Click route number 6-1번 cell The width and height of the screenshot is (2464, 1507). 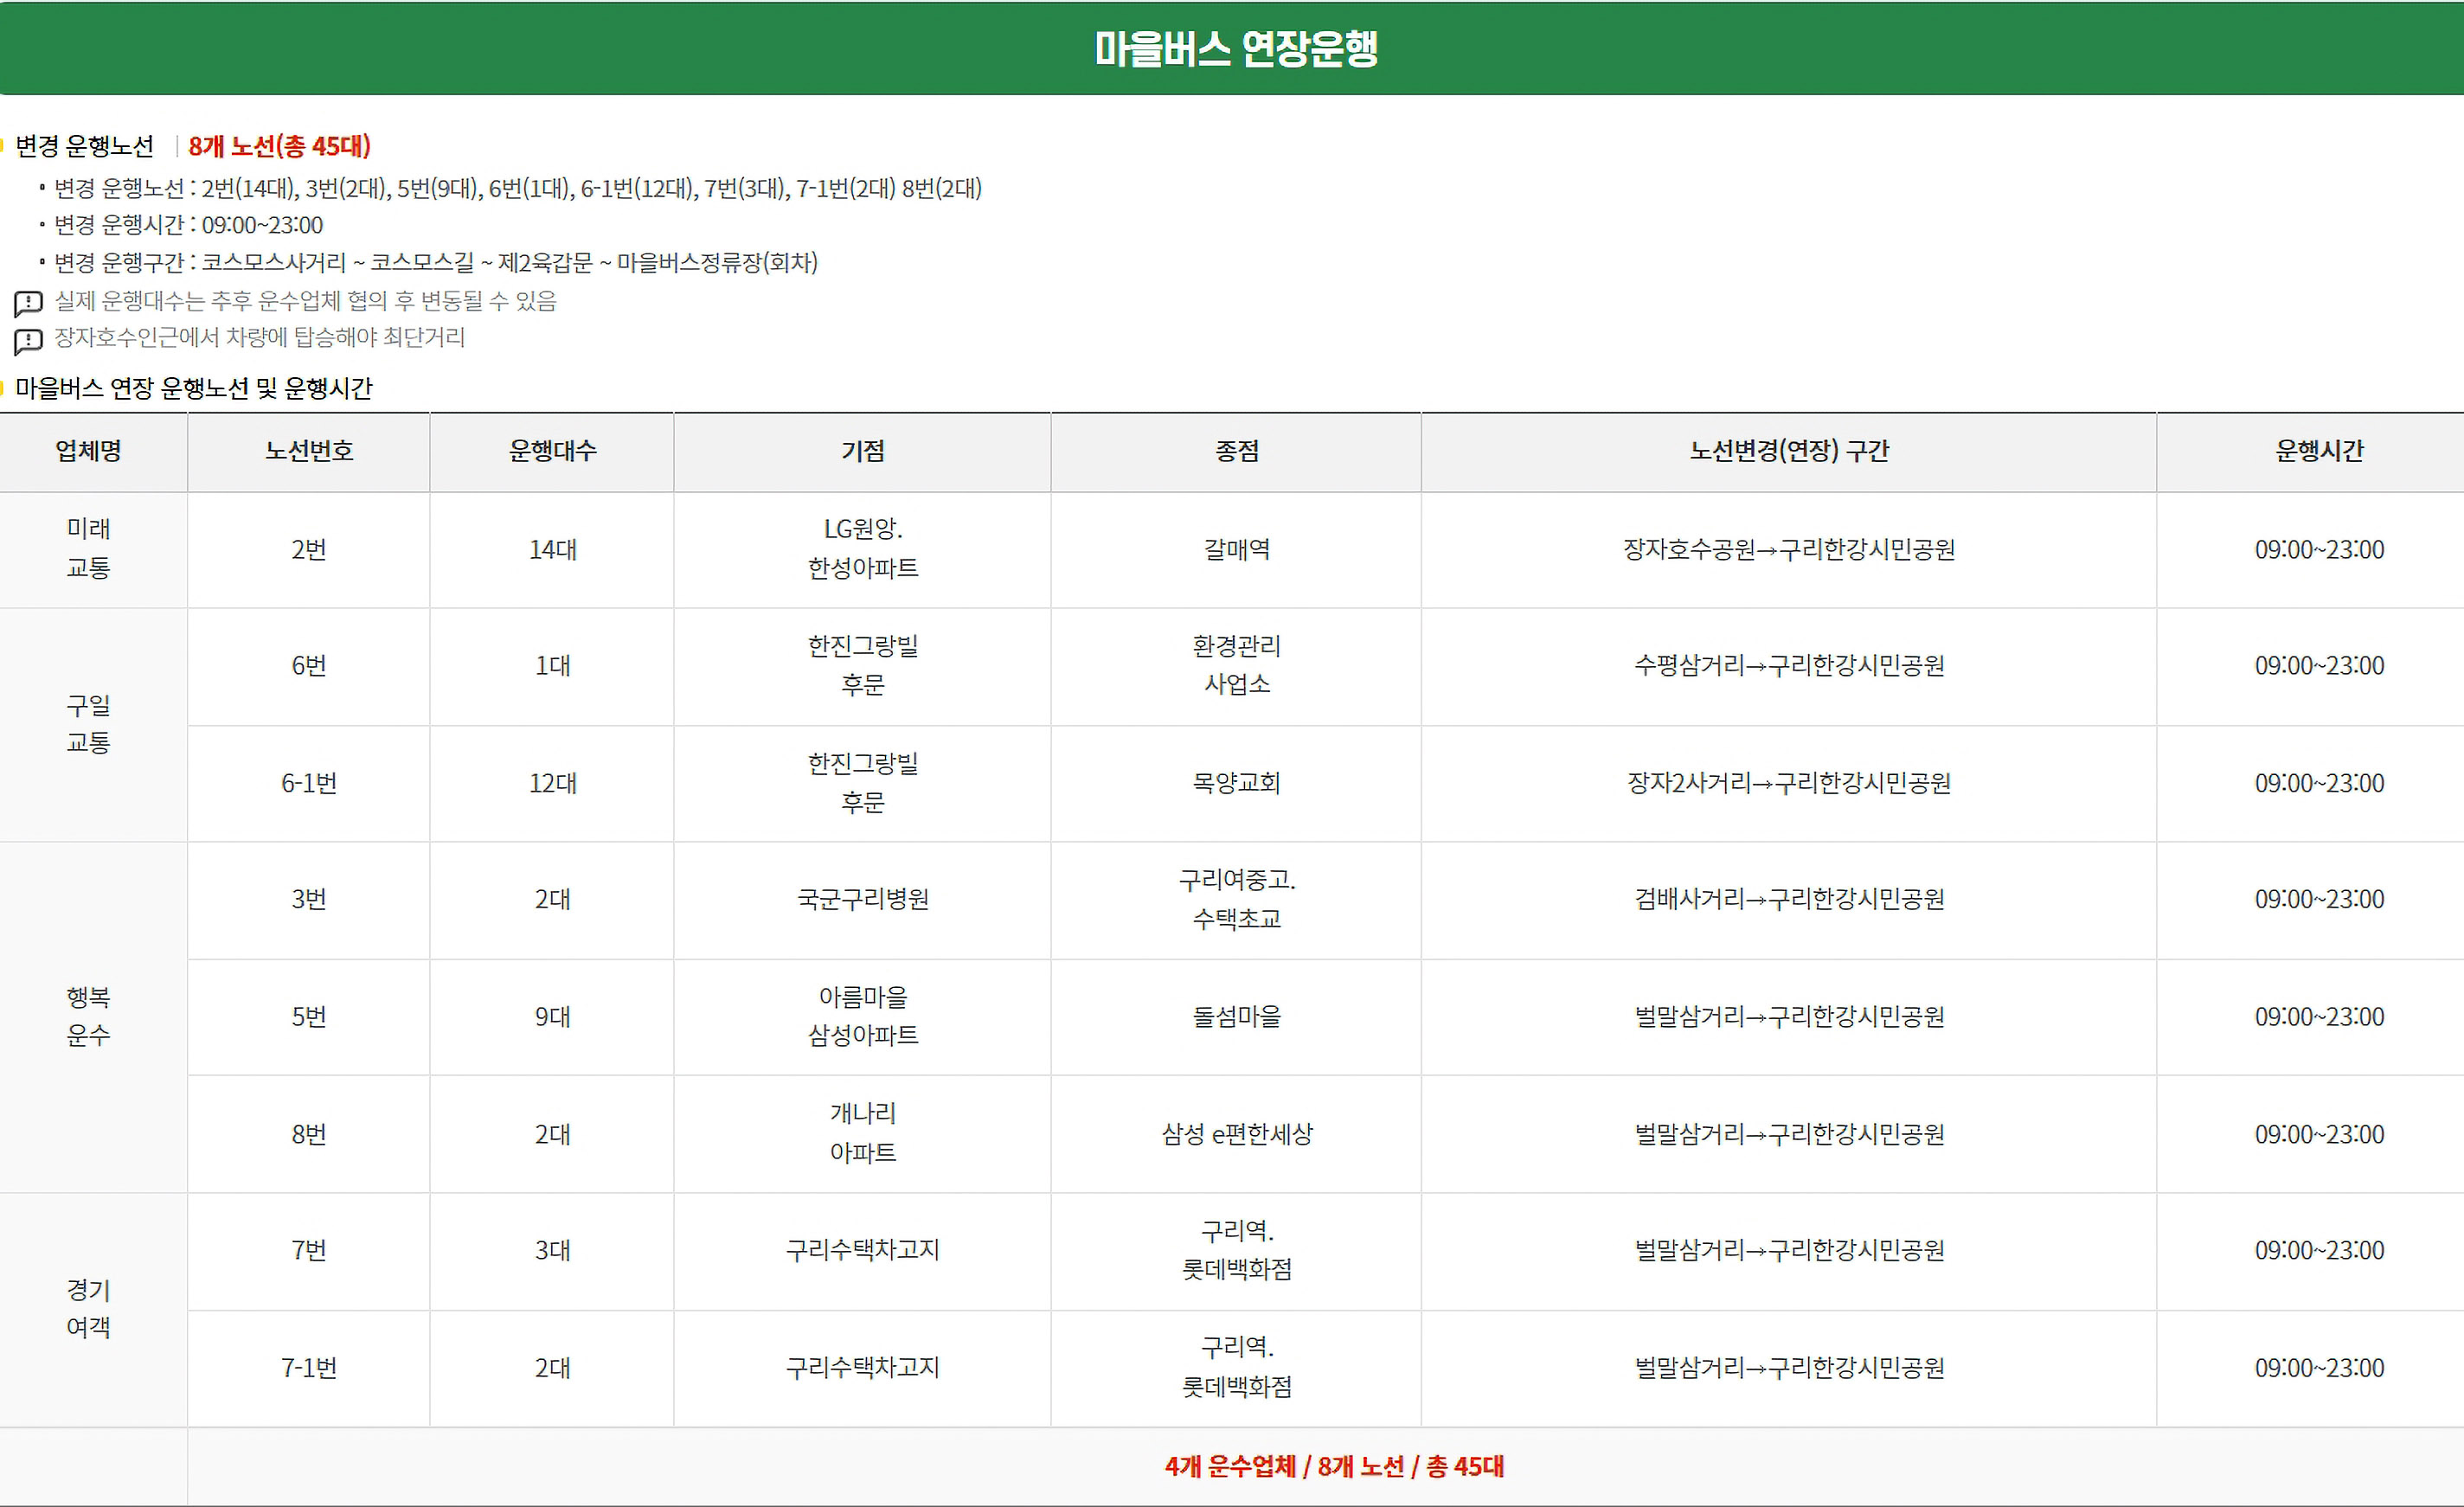tap(308, 783)
